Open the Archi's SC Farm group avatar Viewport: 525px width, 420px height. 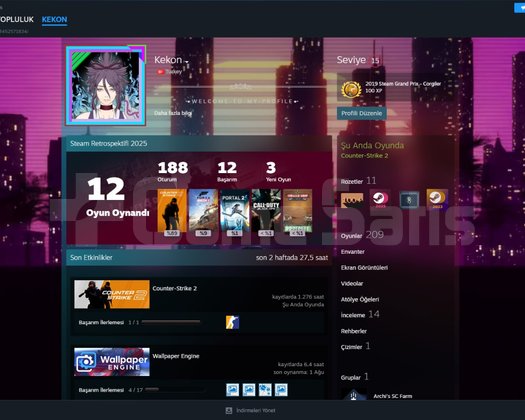coord(354,395)
